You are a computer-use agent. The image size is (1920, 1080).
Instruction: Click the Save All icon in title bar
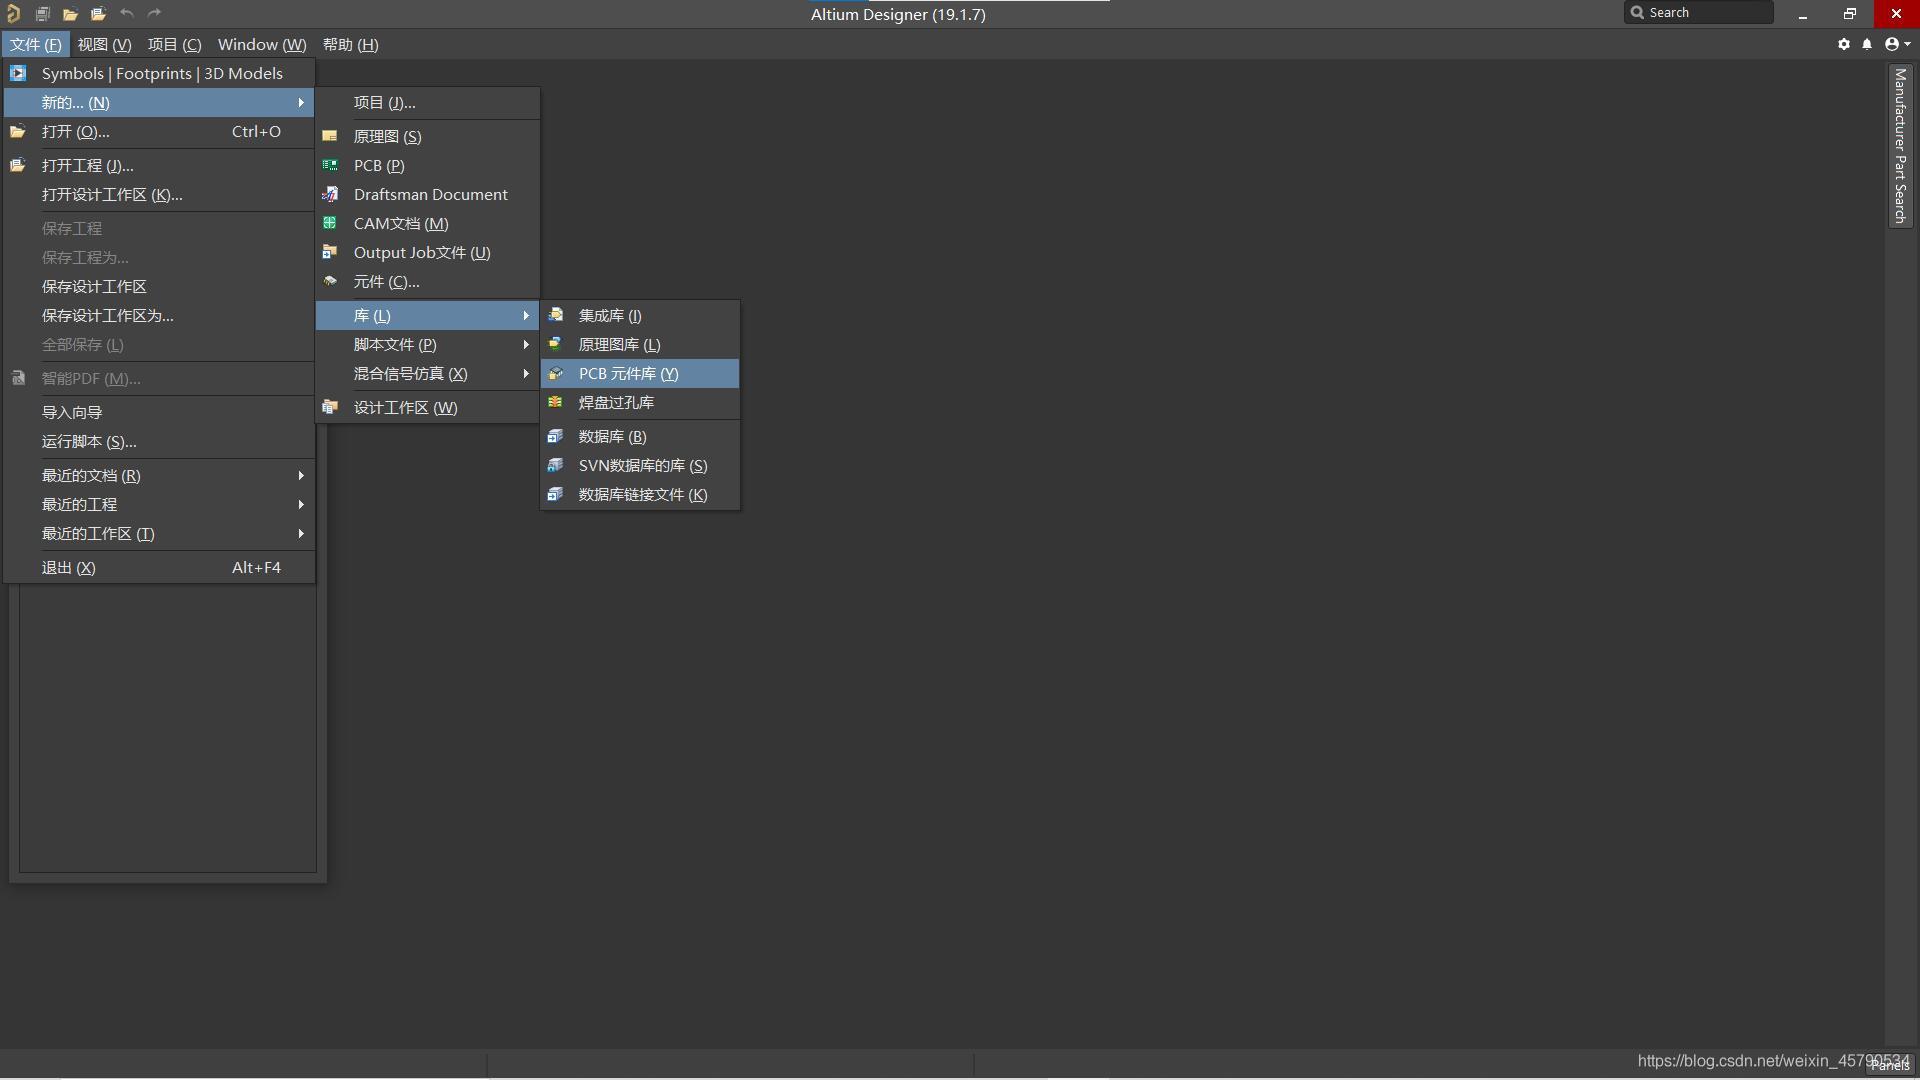(x=42, y=14)
